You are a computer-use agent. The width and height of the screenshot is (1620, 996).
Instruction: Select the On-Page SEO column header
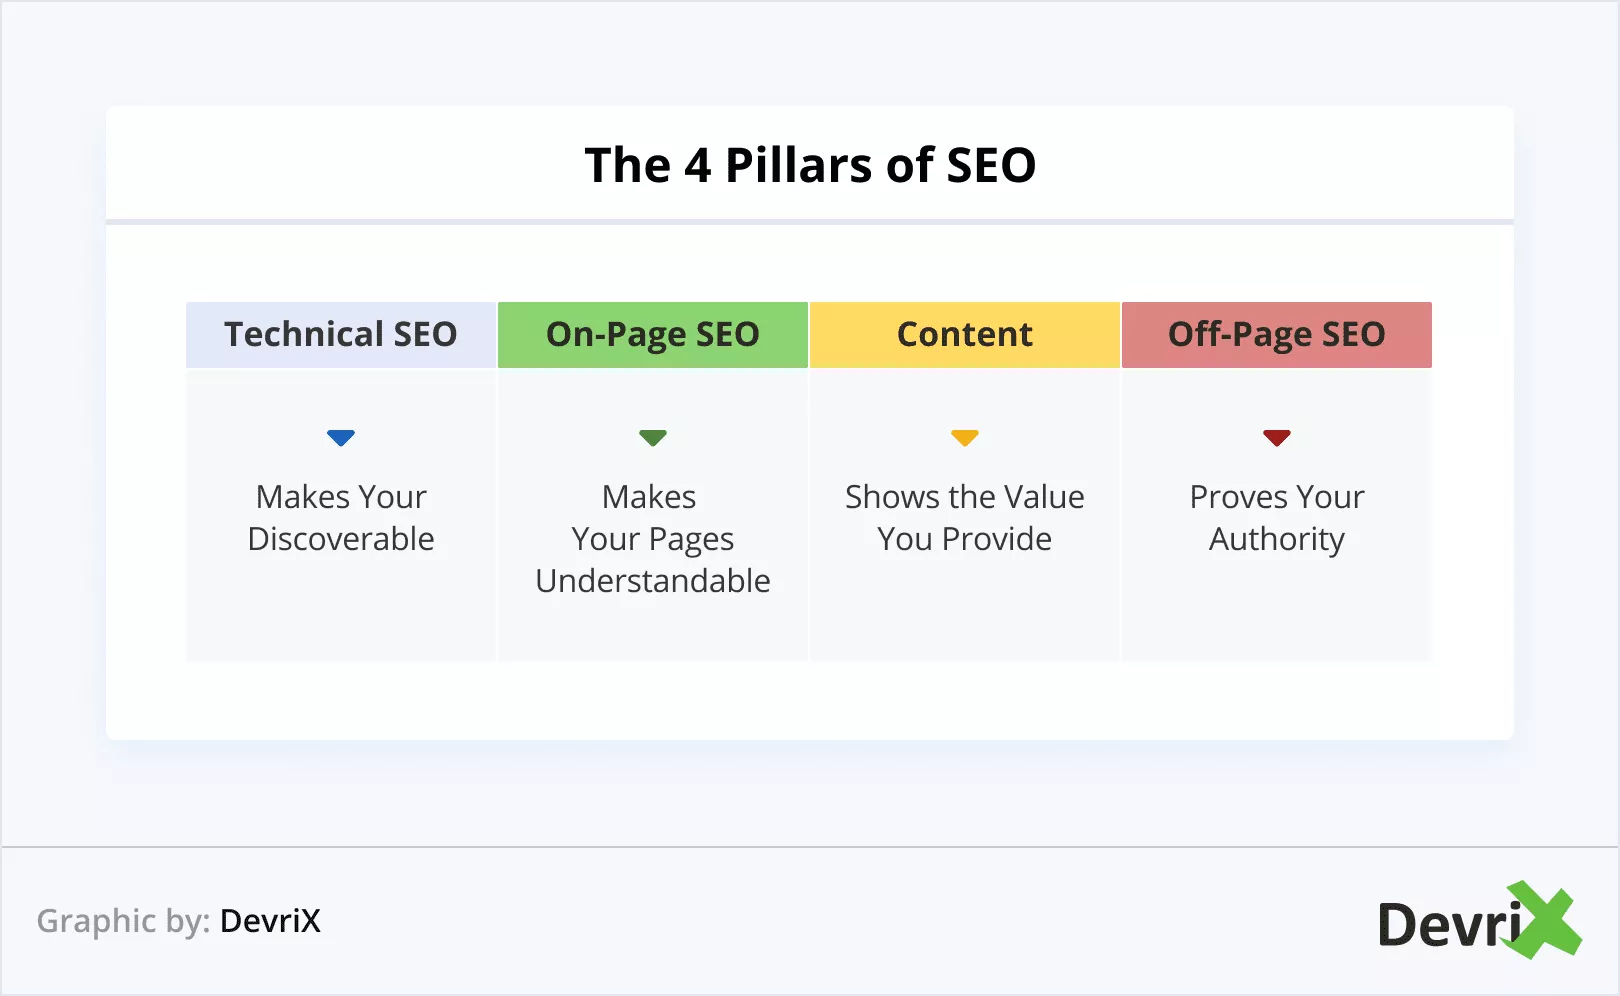[653, 334]
